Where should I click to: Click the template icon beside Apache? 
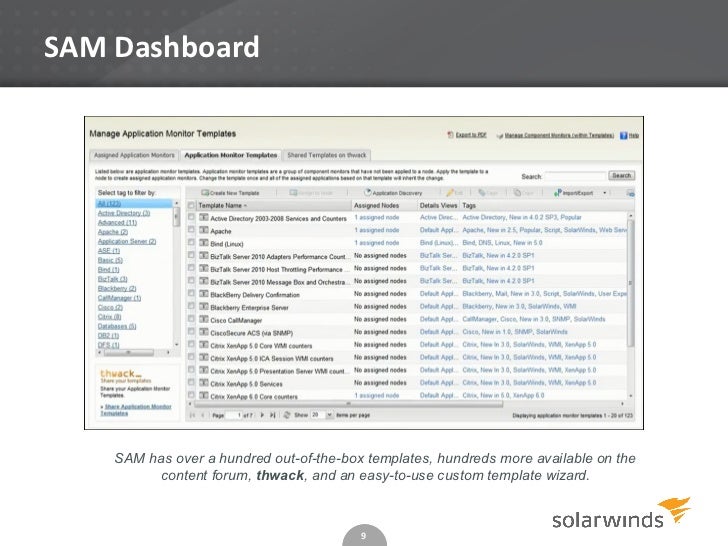pyautogui.click(x=203, y=230)
